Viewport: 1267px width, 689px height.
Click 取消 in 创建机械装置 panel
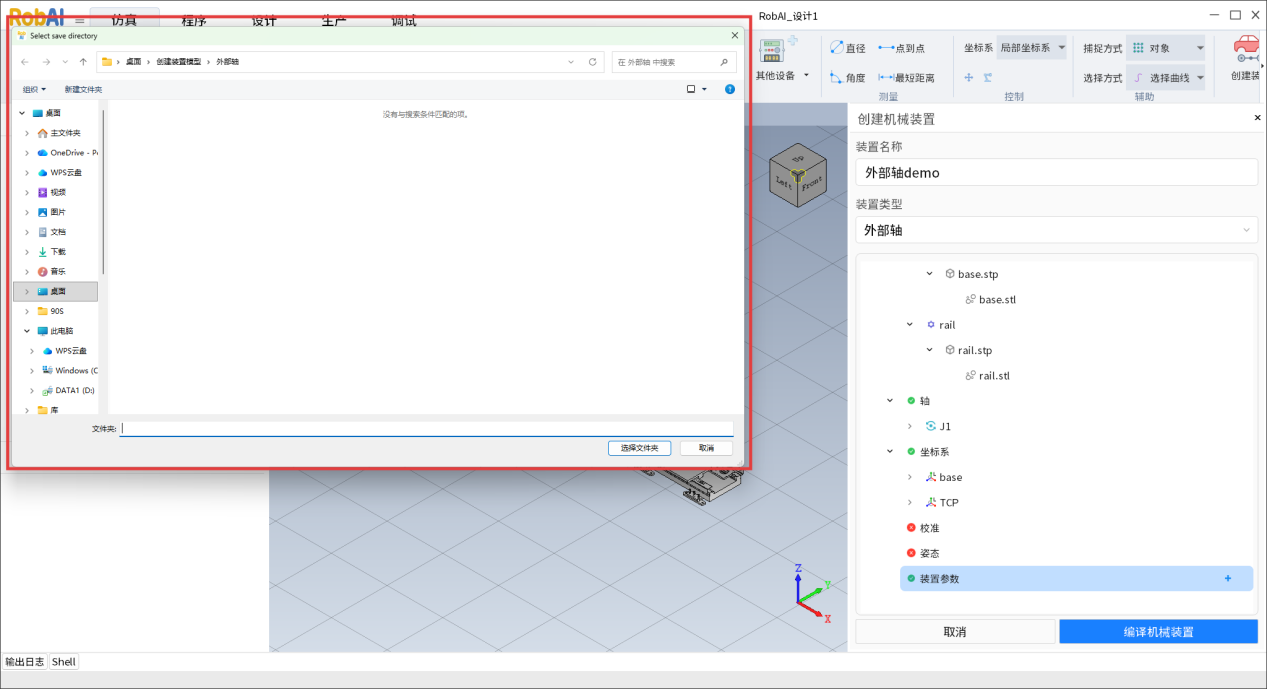[x=955, y=632]
